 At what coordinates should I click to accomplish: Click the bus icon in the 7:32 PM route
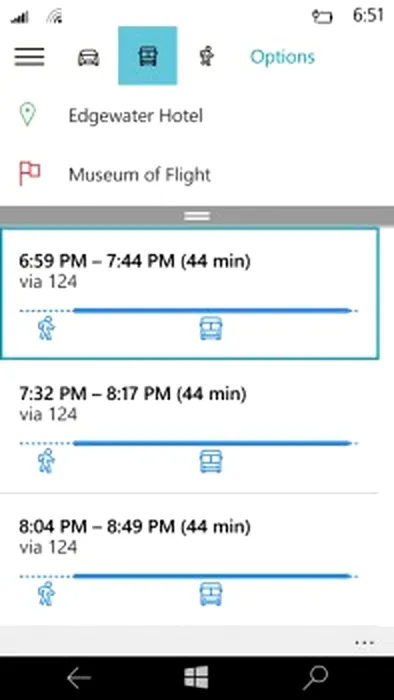click(211, 461)
